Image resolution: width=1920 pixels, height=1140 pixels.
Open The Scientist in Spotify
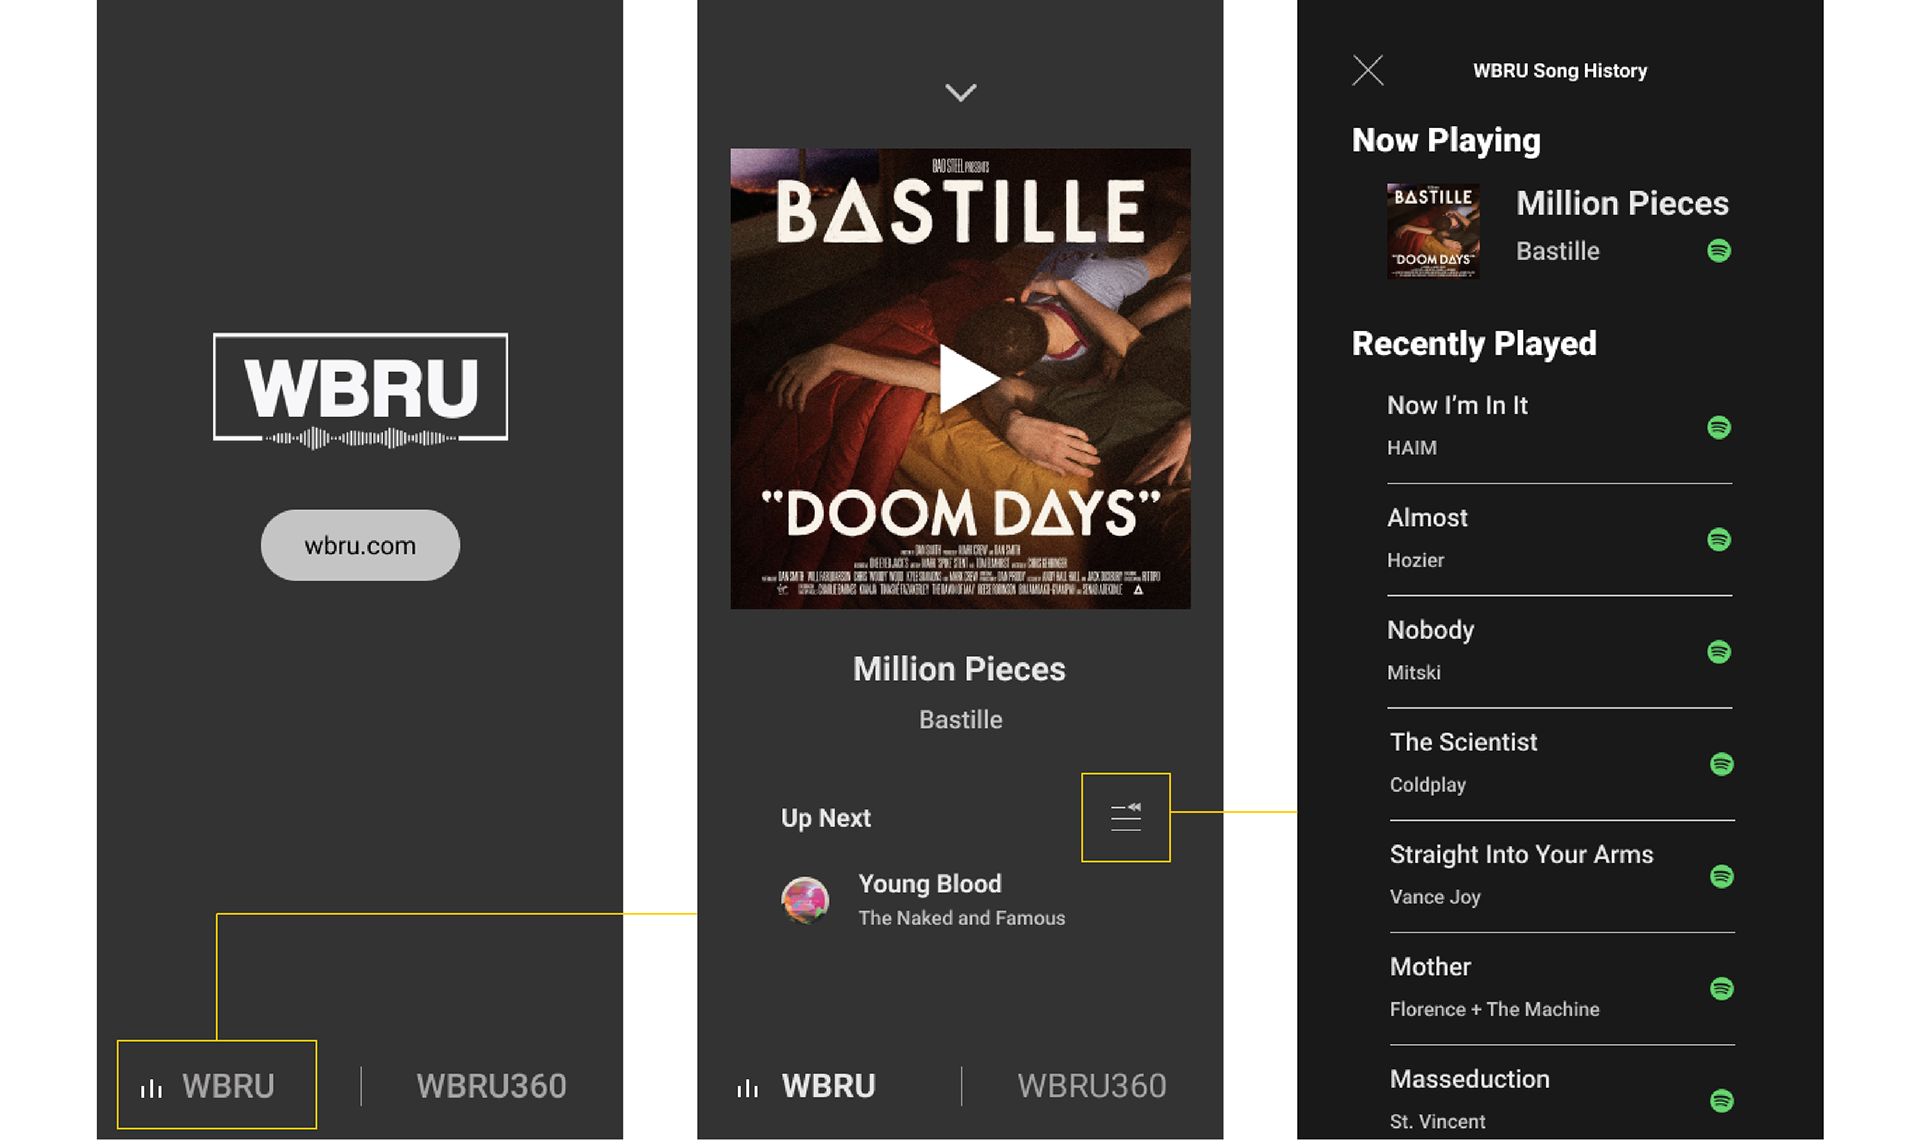[1721, 764]
